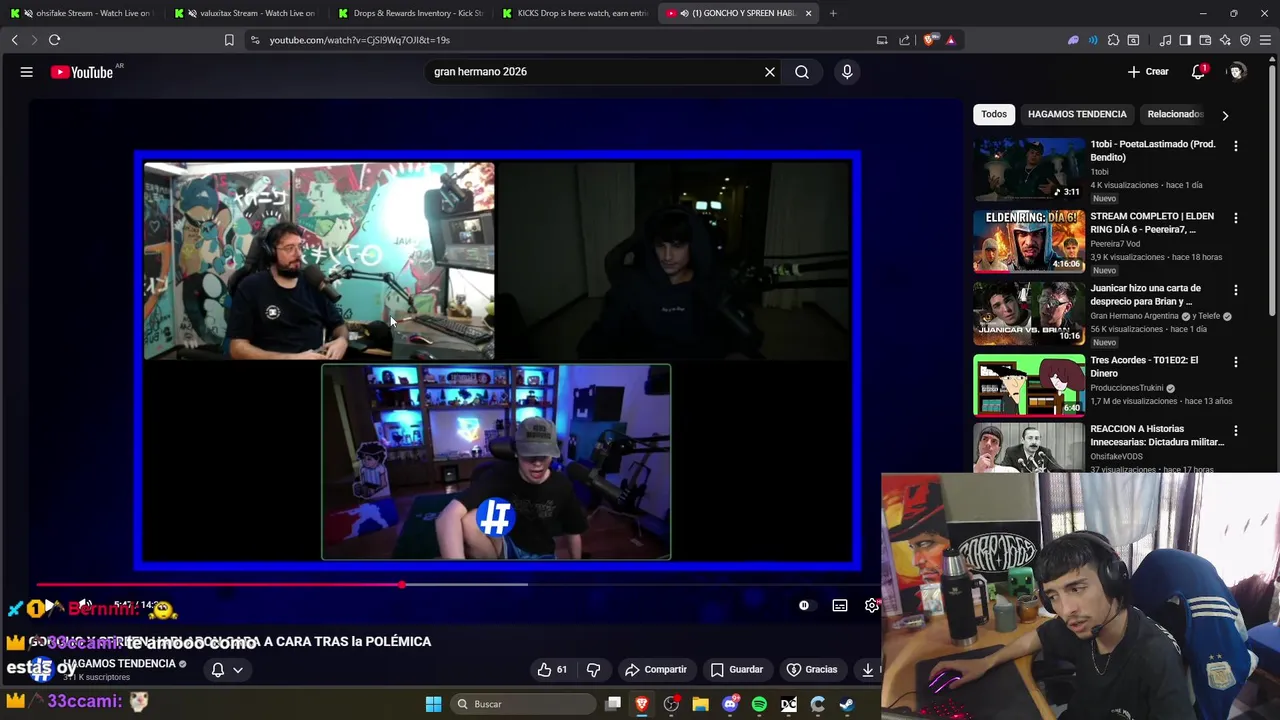Switch to Drops & Rewards Inventory tab
The image size is (1280, 720).
pyautogui.click(x=410, y=13)
